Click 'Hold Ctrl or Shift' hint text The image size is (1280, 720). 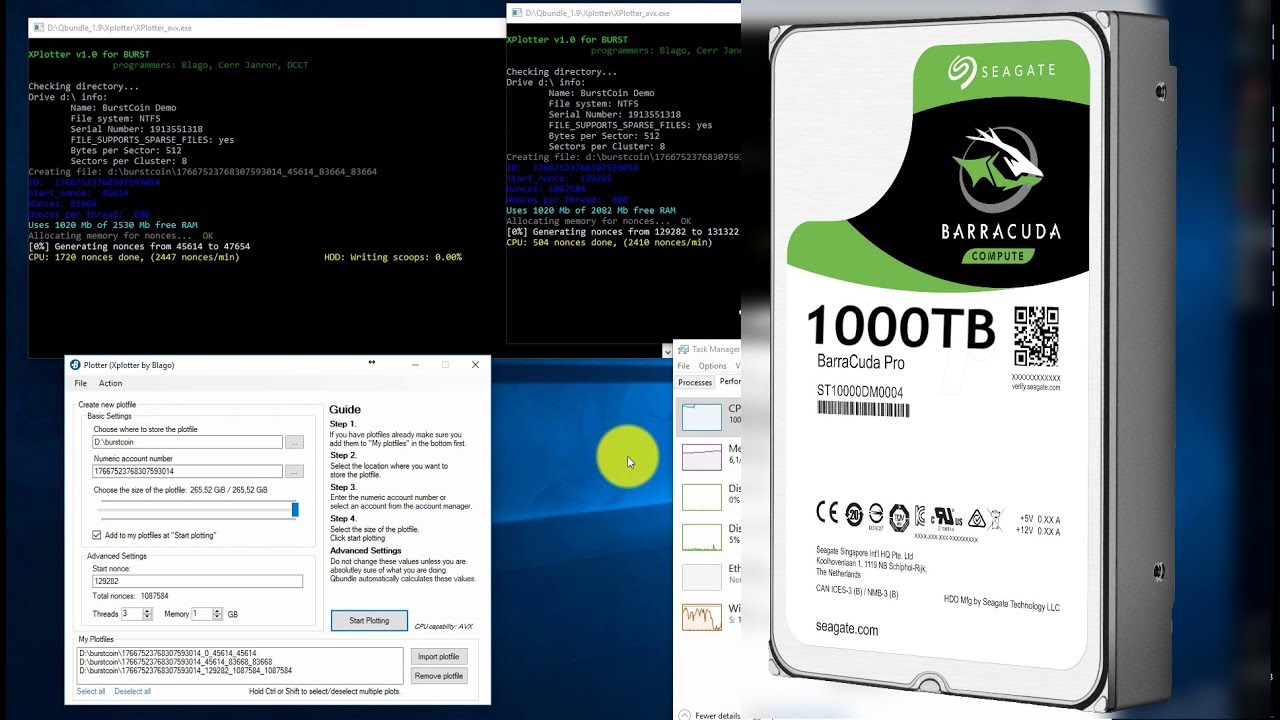(x=324, y=691)
